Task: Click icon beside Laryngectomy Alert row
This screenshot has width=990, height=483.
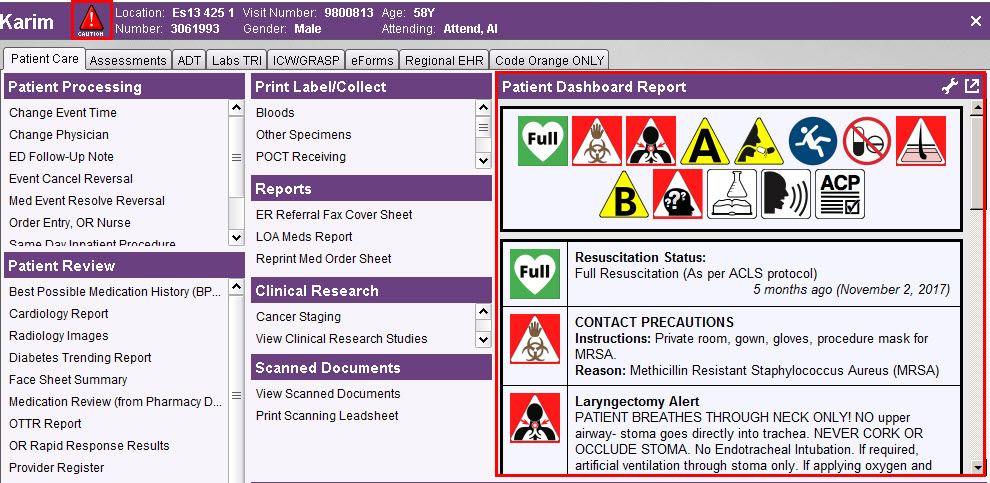Action: (x=535, y=418)
